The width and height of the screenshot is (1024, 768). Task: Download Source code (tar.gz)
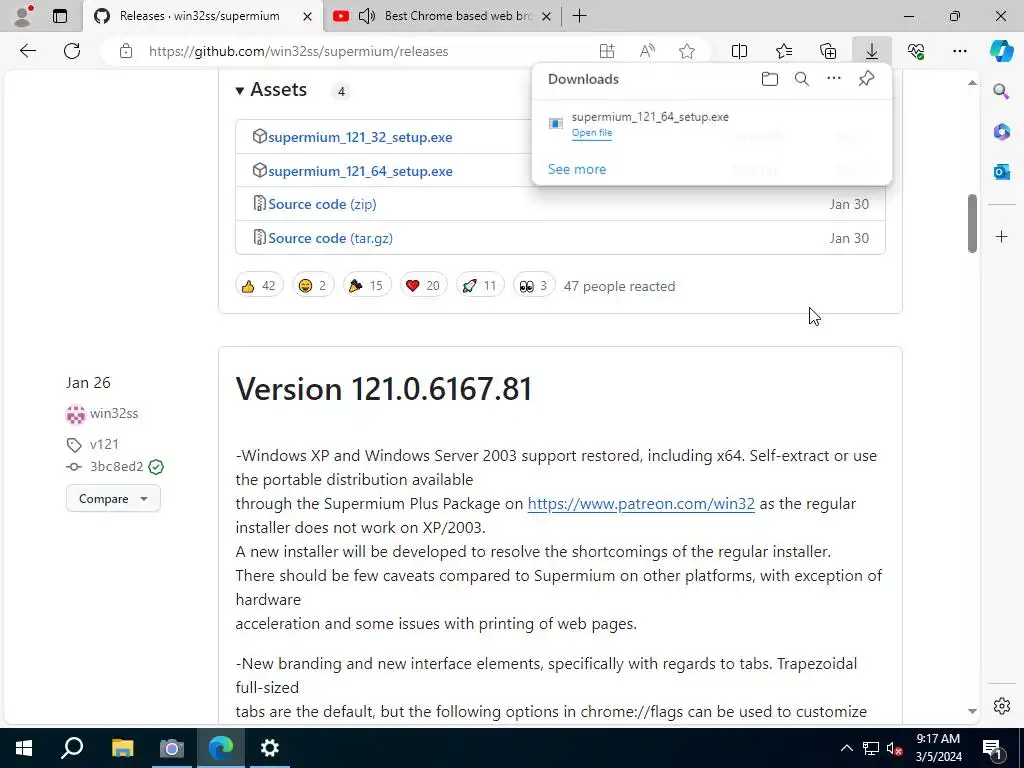pos(330,238)
